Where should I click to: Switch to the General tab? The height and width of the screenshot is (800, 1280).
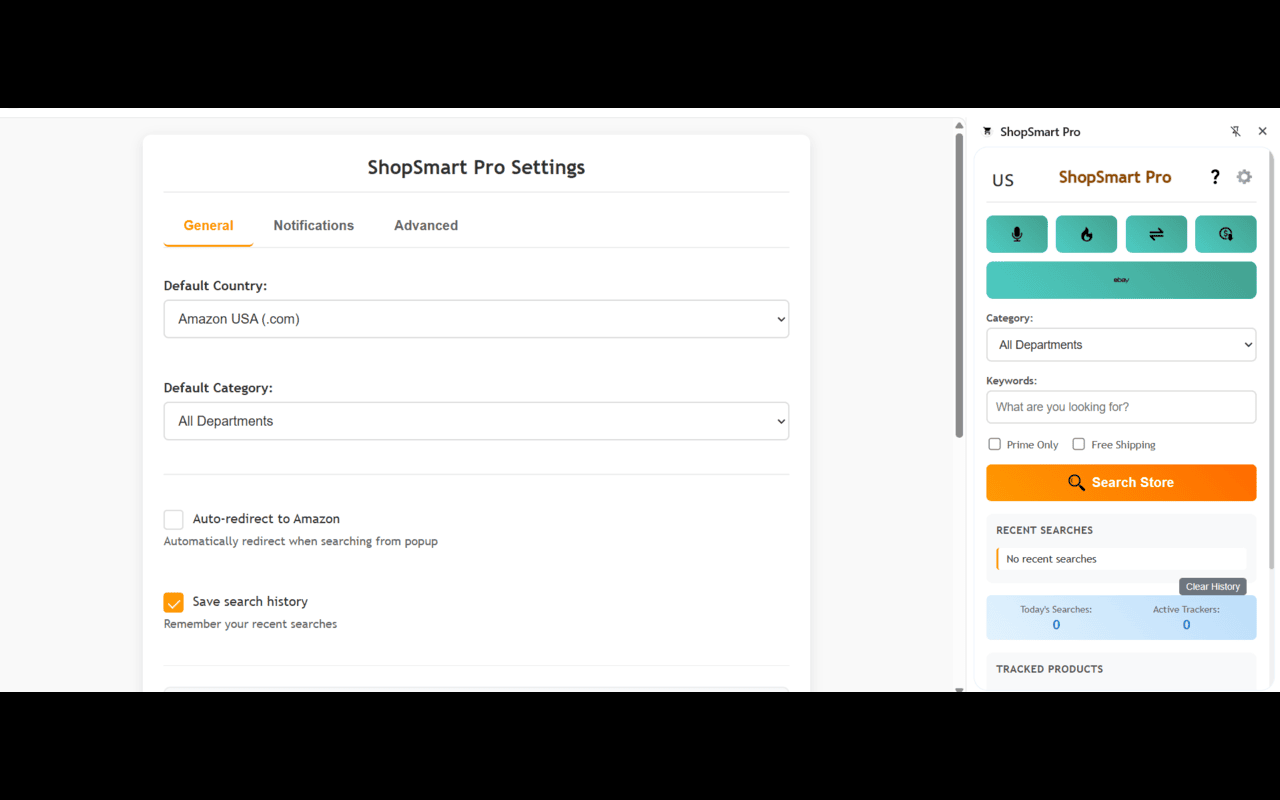208,226
